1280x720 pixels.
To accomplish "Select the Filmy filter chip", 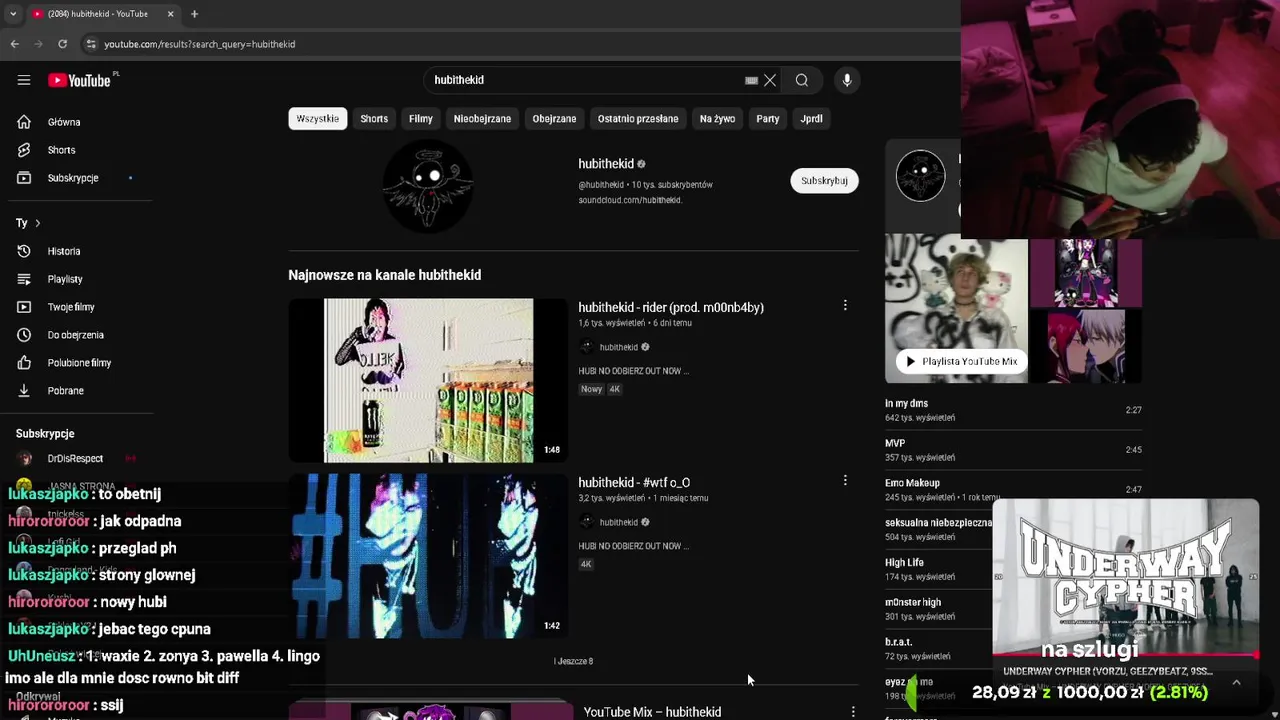I will coord(421,119).
